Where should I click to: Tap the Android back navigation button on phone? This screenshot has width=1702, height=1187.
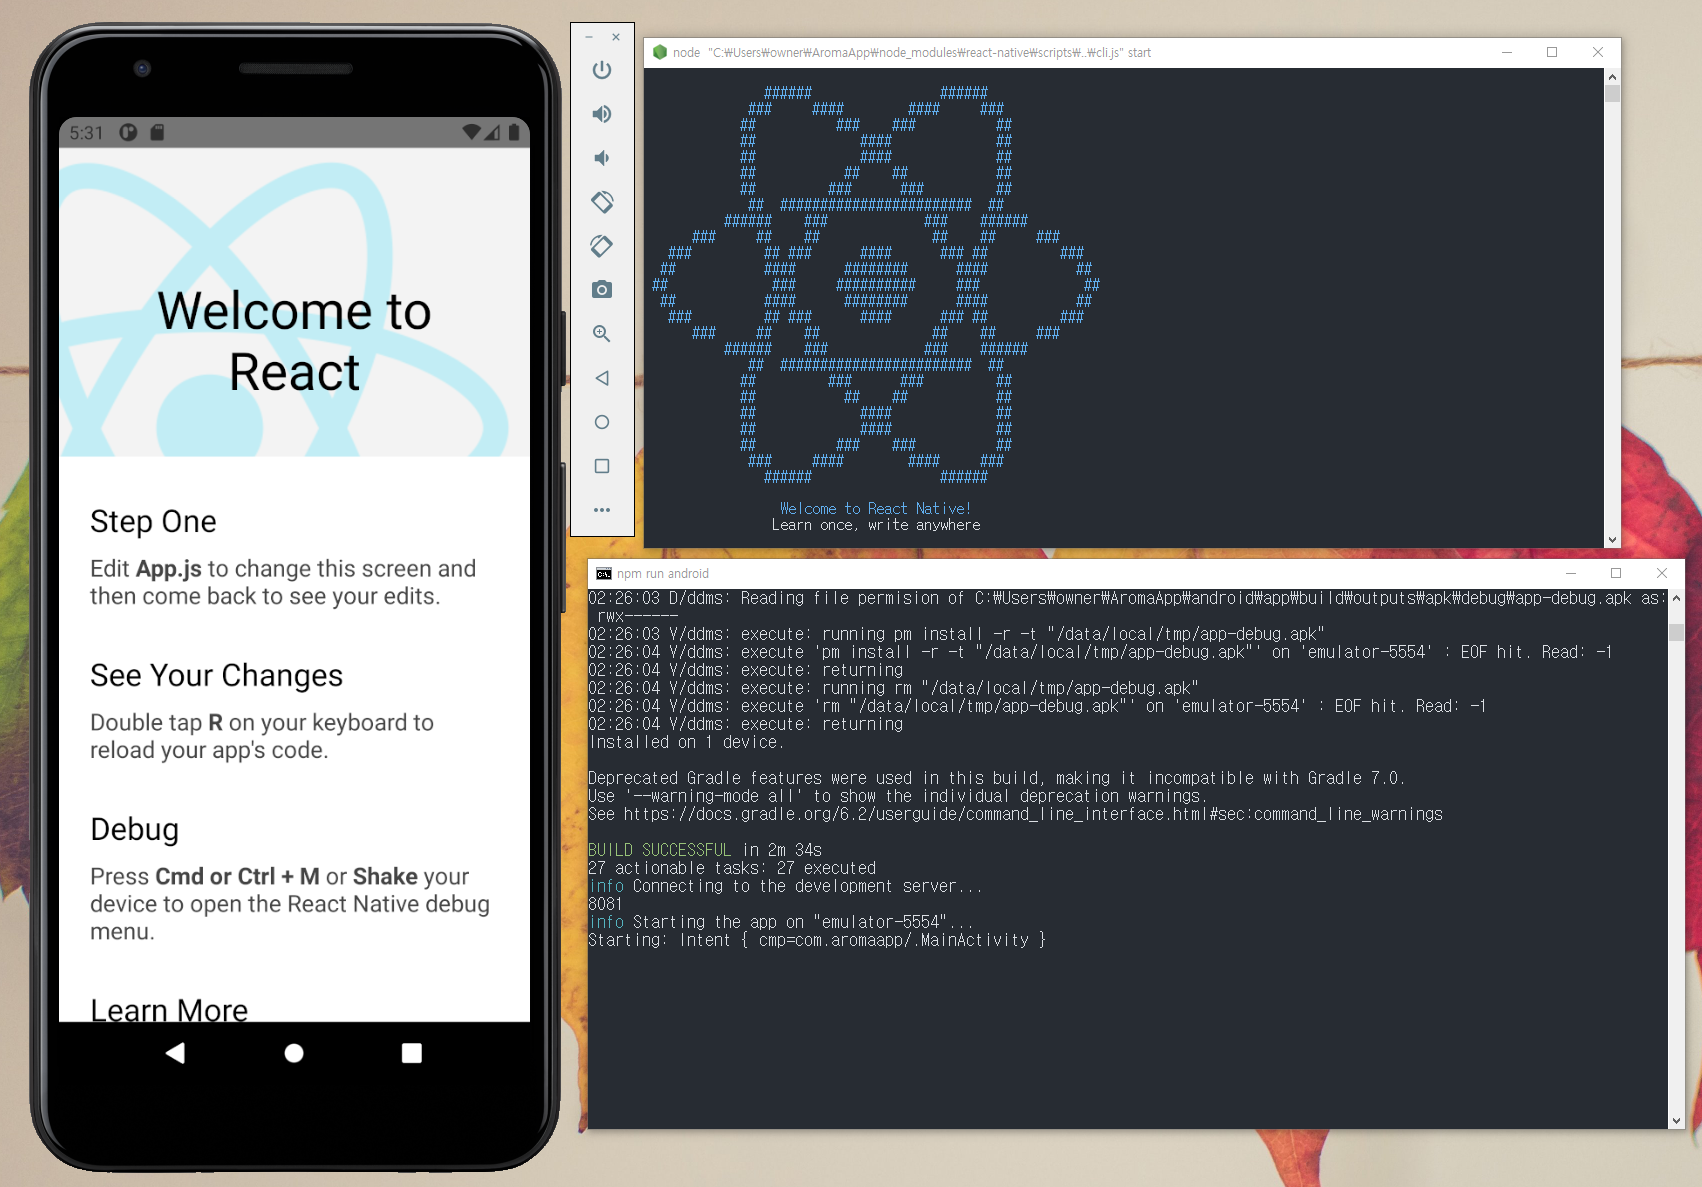[175, 1052]
